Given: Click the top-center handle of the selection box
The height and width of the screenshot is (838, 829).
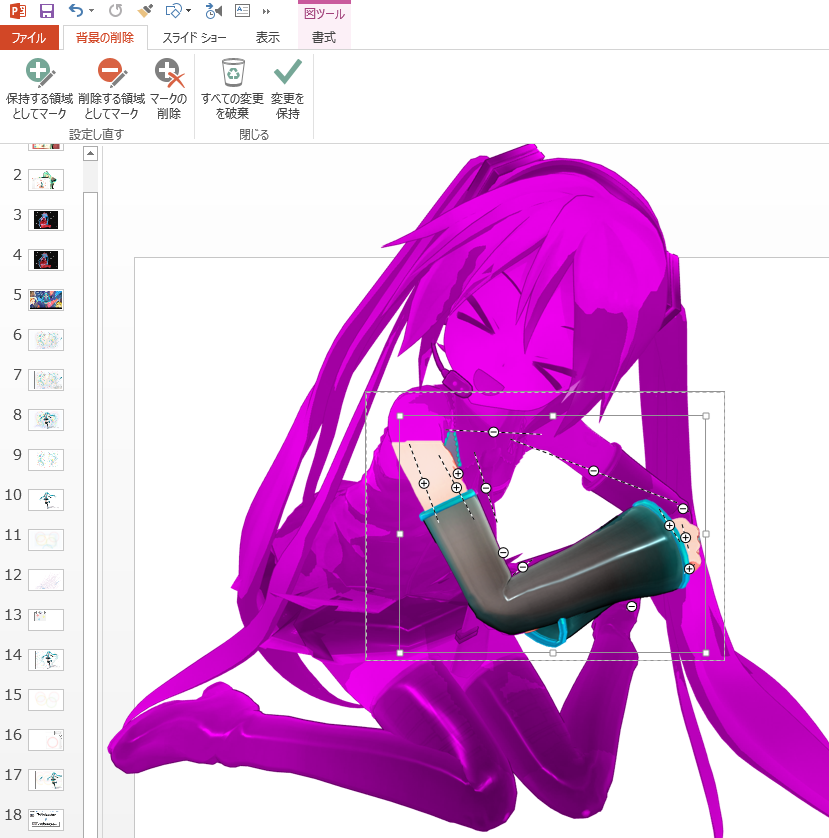Looking at the screenshot, I should (553, 416).
